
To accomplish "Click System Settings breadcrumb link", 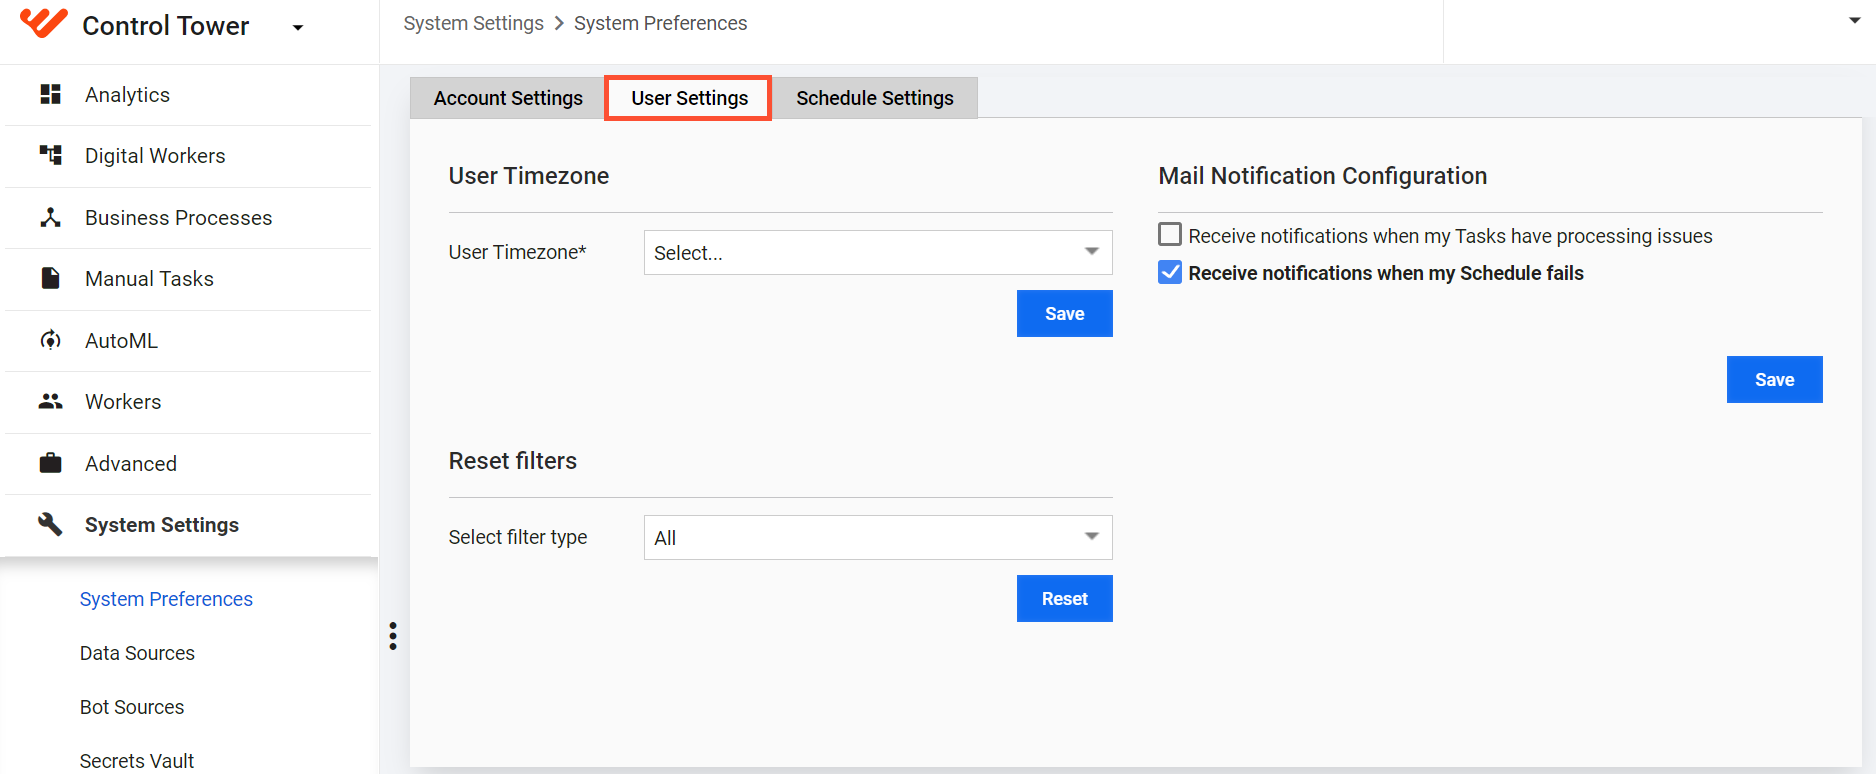I will point(473,23).
